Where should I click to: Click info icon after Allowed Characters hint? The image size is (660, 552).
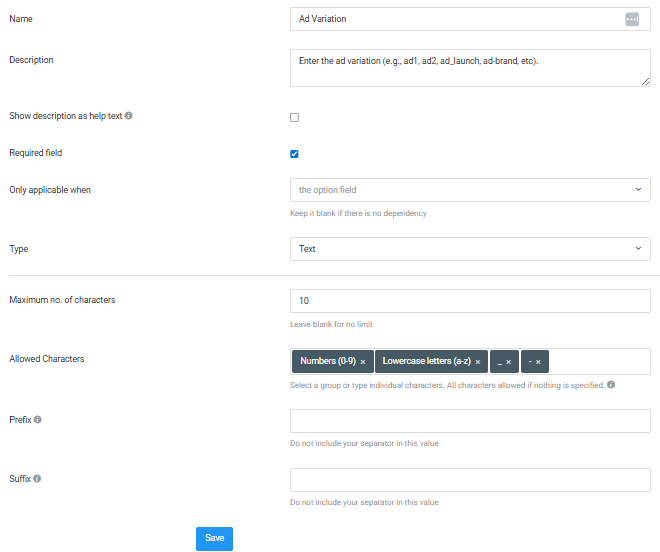click(611, 384)
